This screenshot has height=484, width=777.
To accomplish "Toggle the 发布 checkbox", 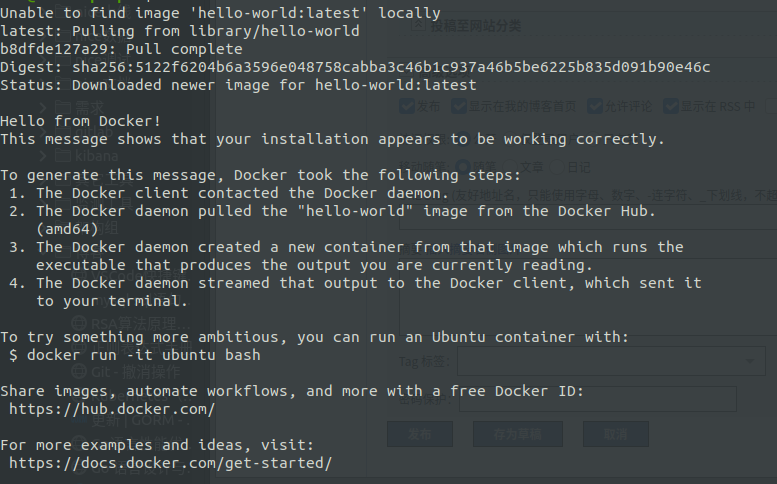I will point(408,106).
